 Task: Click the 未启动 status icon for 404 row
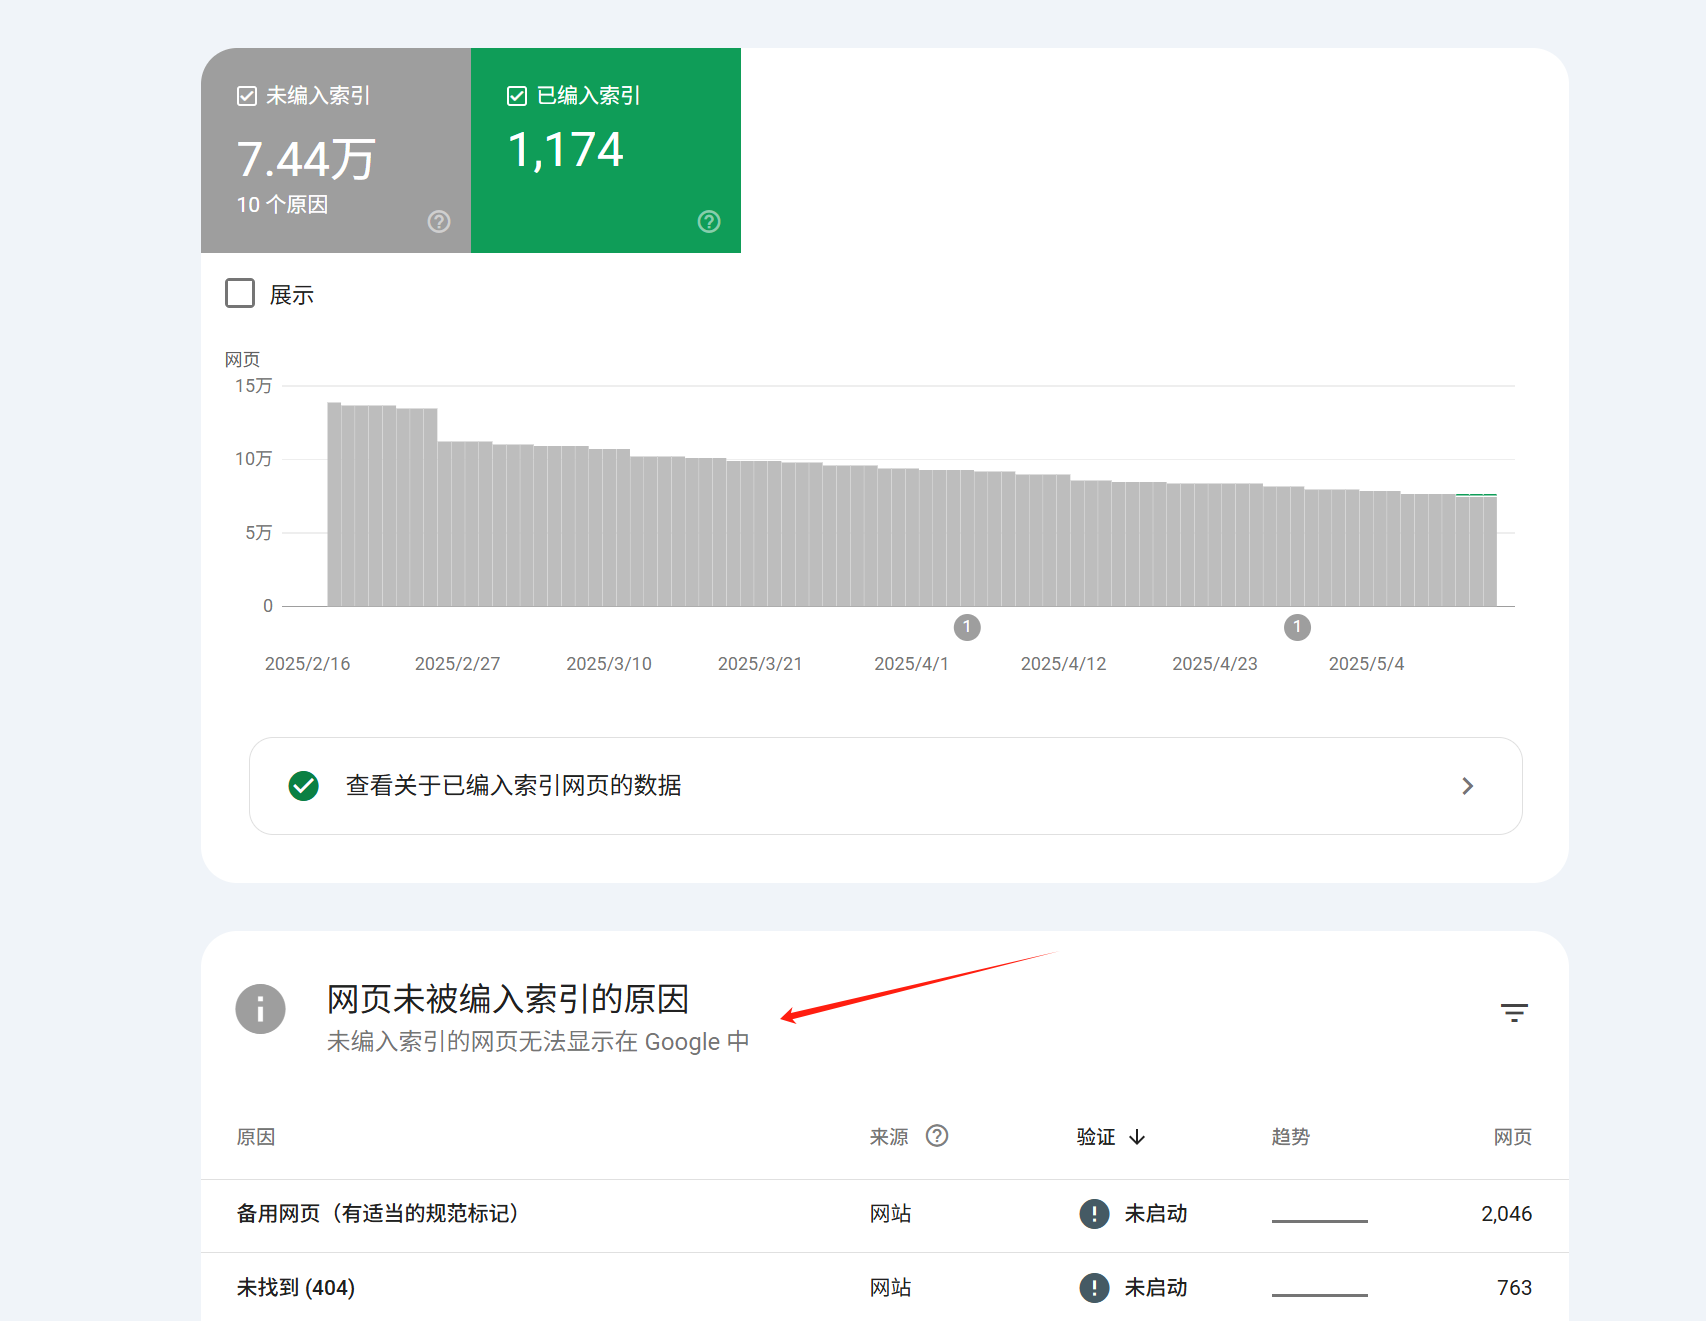tap(1094, 1288)
